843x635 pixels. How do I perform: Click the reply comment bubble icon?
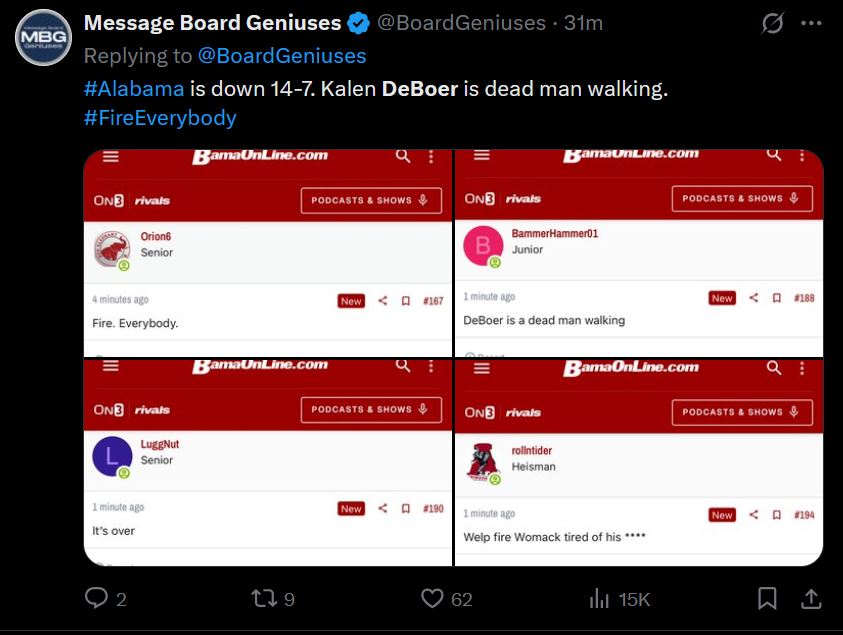pyautogui.click(x=96, y=598)
